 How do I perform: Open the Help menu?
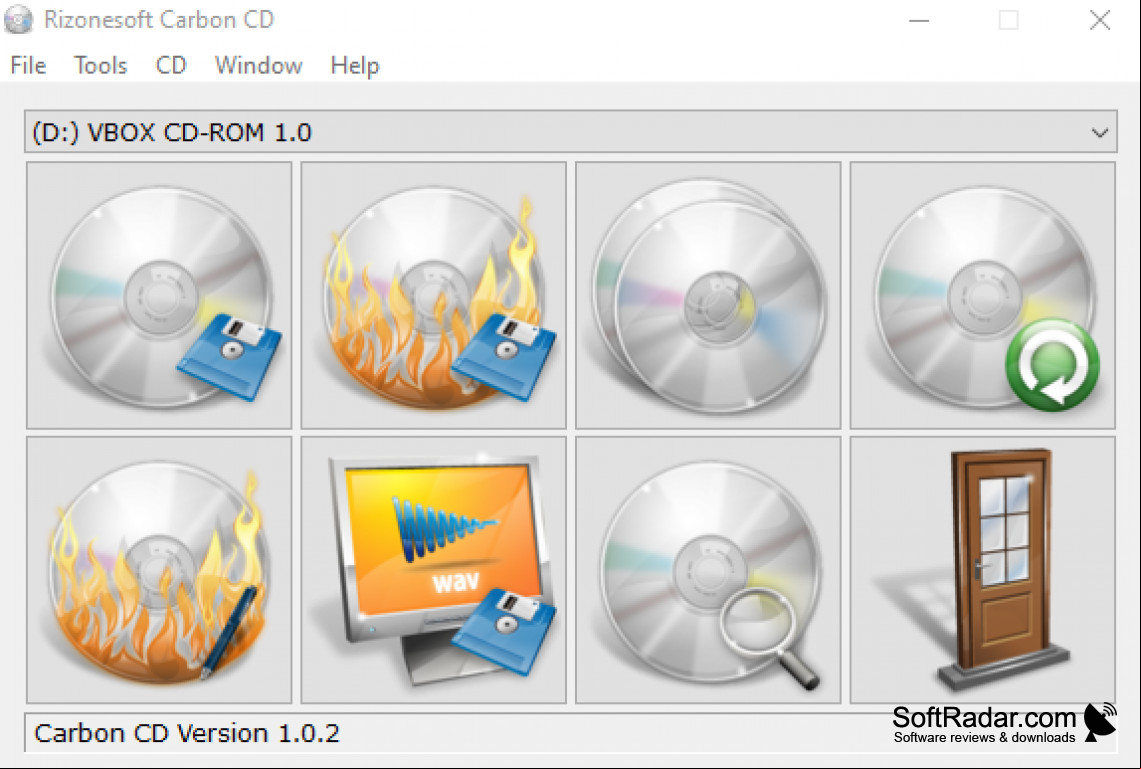coord(354,65)
